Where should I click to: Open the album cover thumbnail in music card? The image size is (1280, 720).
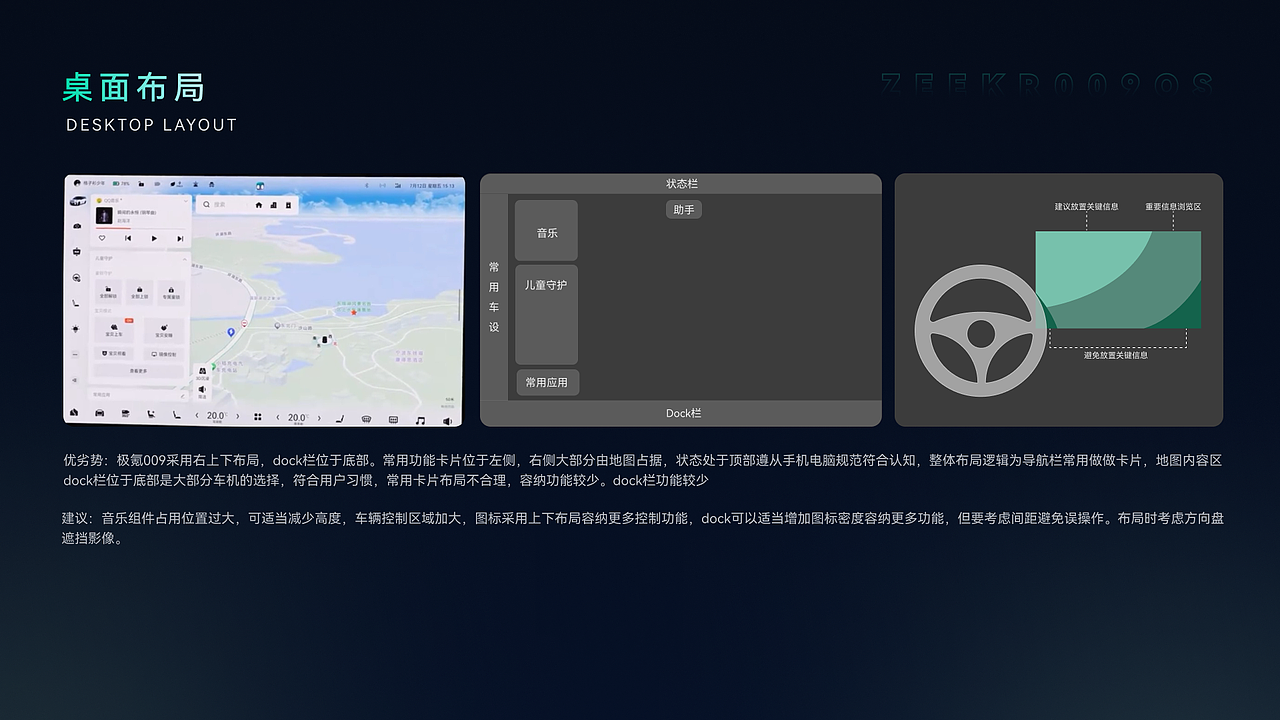(x=104, y=215)
